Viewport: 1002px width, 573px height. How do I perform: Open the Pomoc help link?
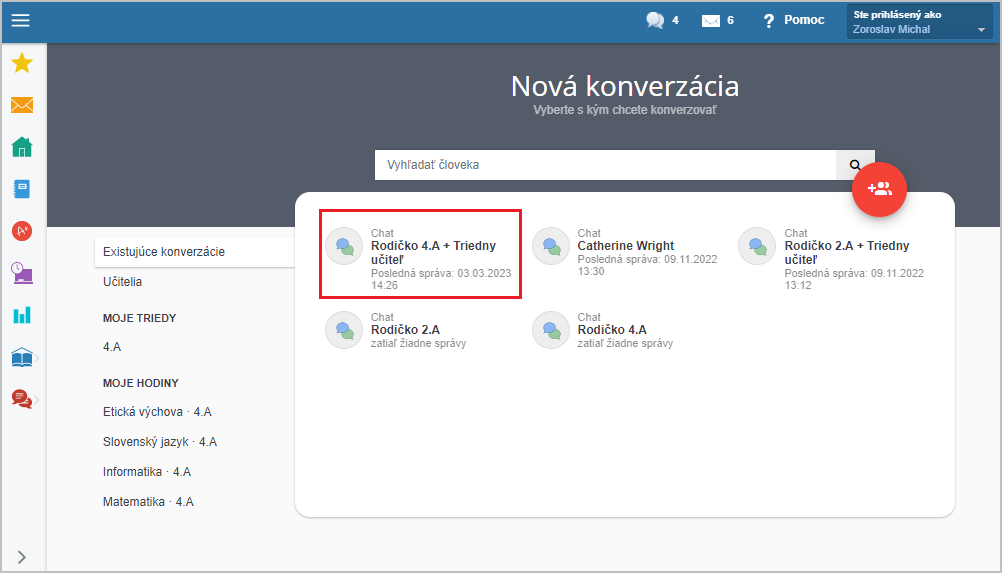point(794,20)
